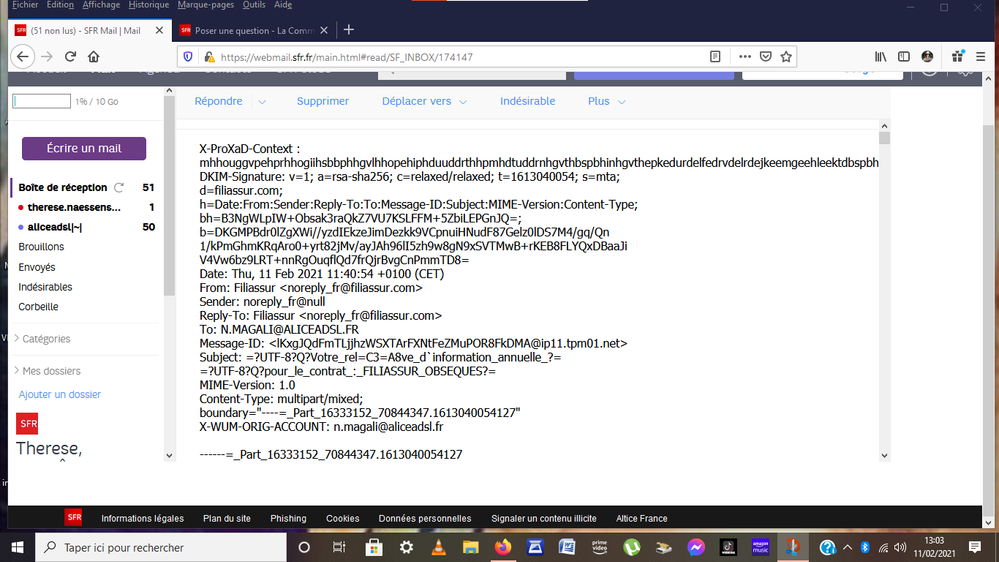The width and height of the screenshot is (999, 562).
Task: Click the Windows taskbar search field
Action: point(160,547)
